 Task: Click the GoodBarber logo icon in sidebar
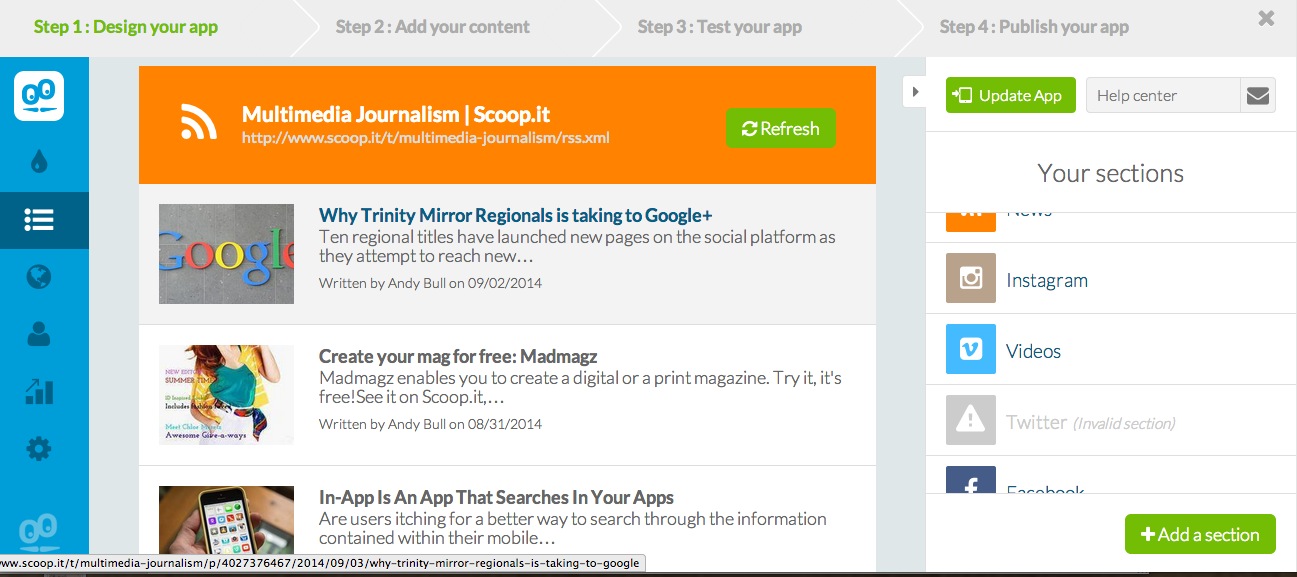pyautogui.click(x=39, y=96)
